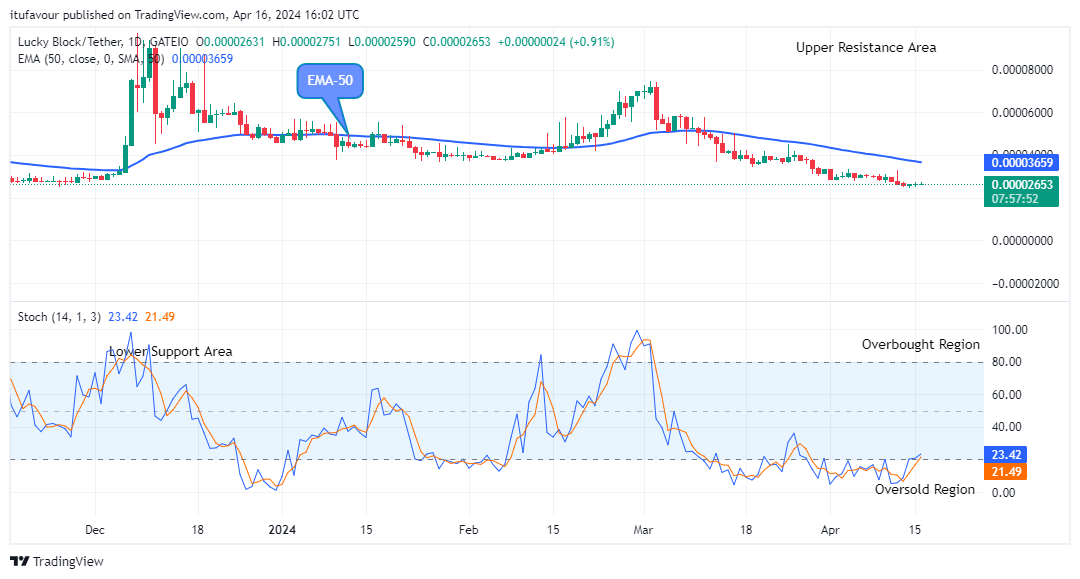The width and height of the screenshot is (1080, 579).
Task: Click the Apr date on time axis
Action: point(830,530)
